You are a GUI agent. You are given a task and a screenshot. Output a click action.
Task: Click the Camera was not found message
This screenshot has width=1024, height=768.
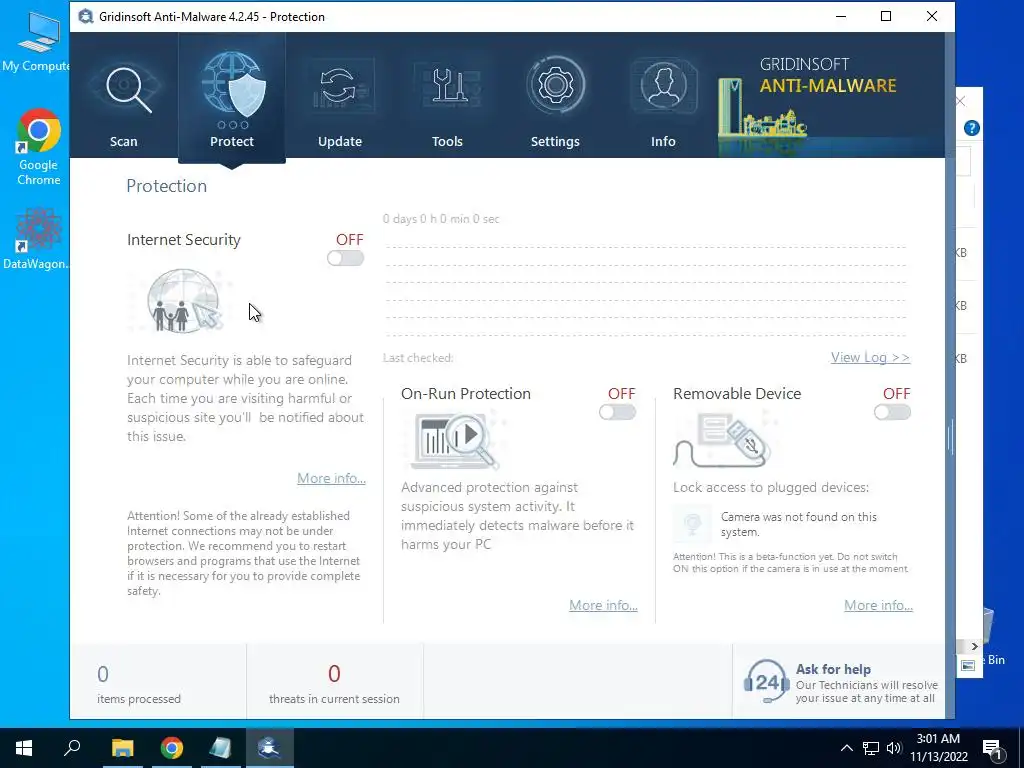coord(799,524)
